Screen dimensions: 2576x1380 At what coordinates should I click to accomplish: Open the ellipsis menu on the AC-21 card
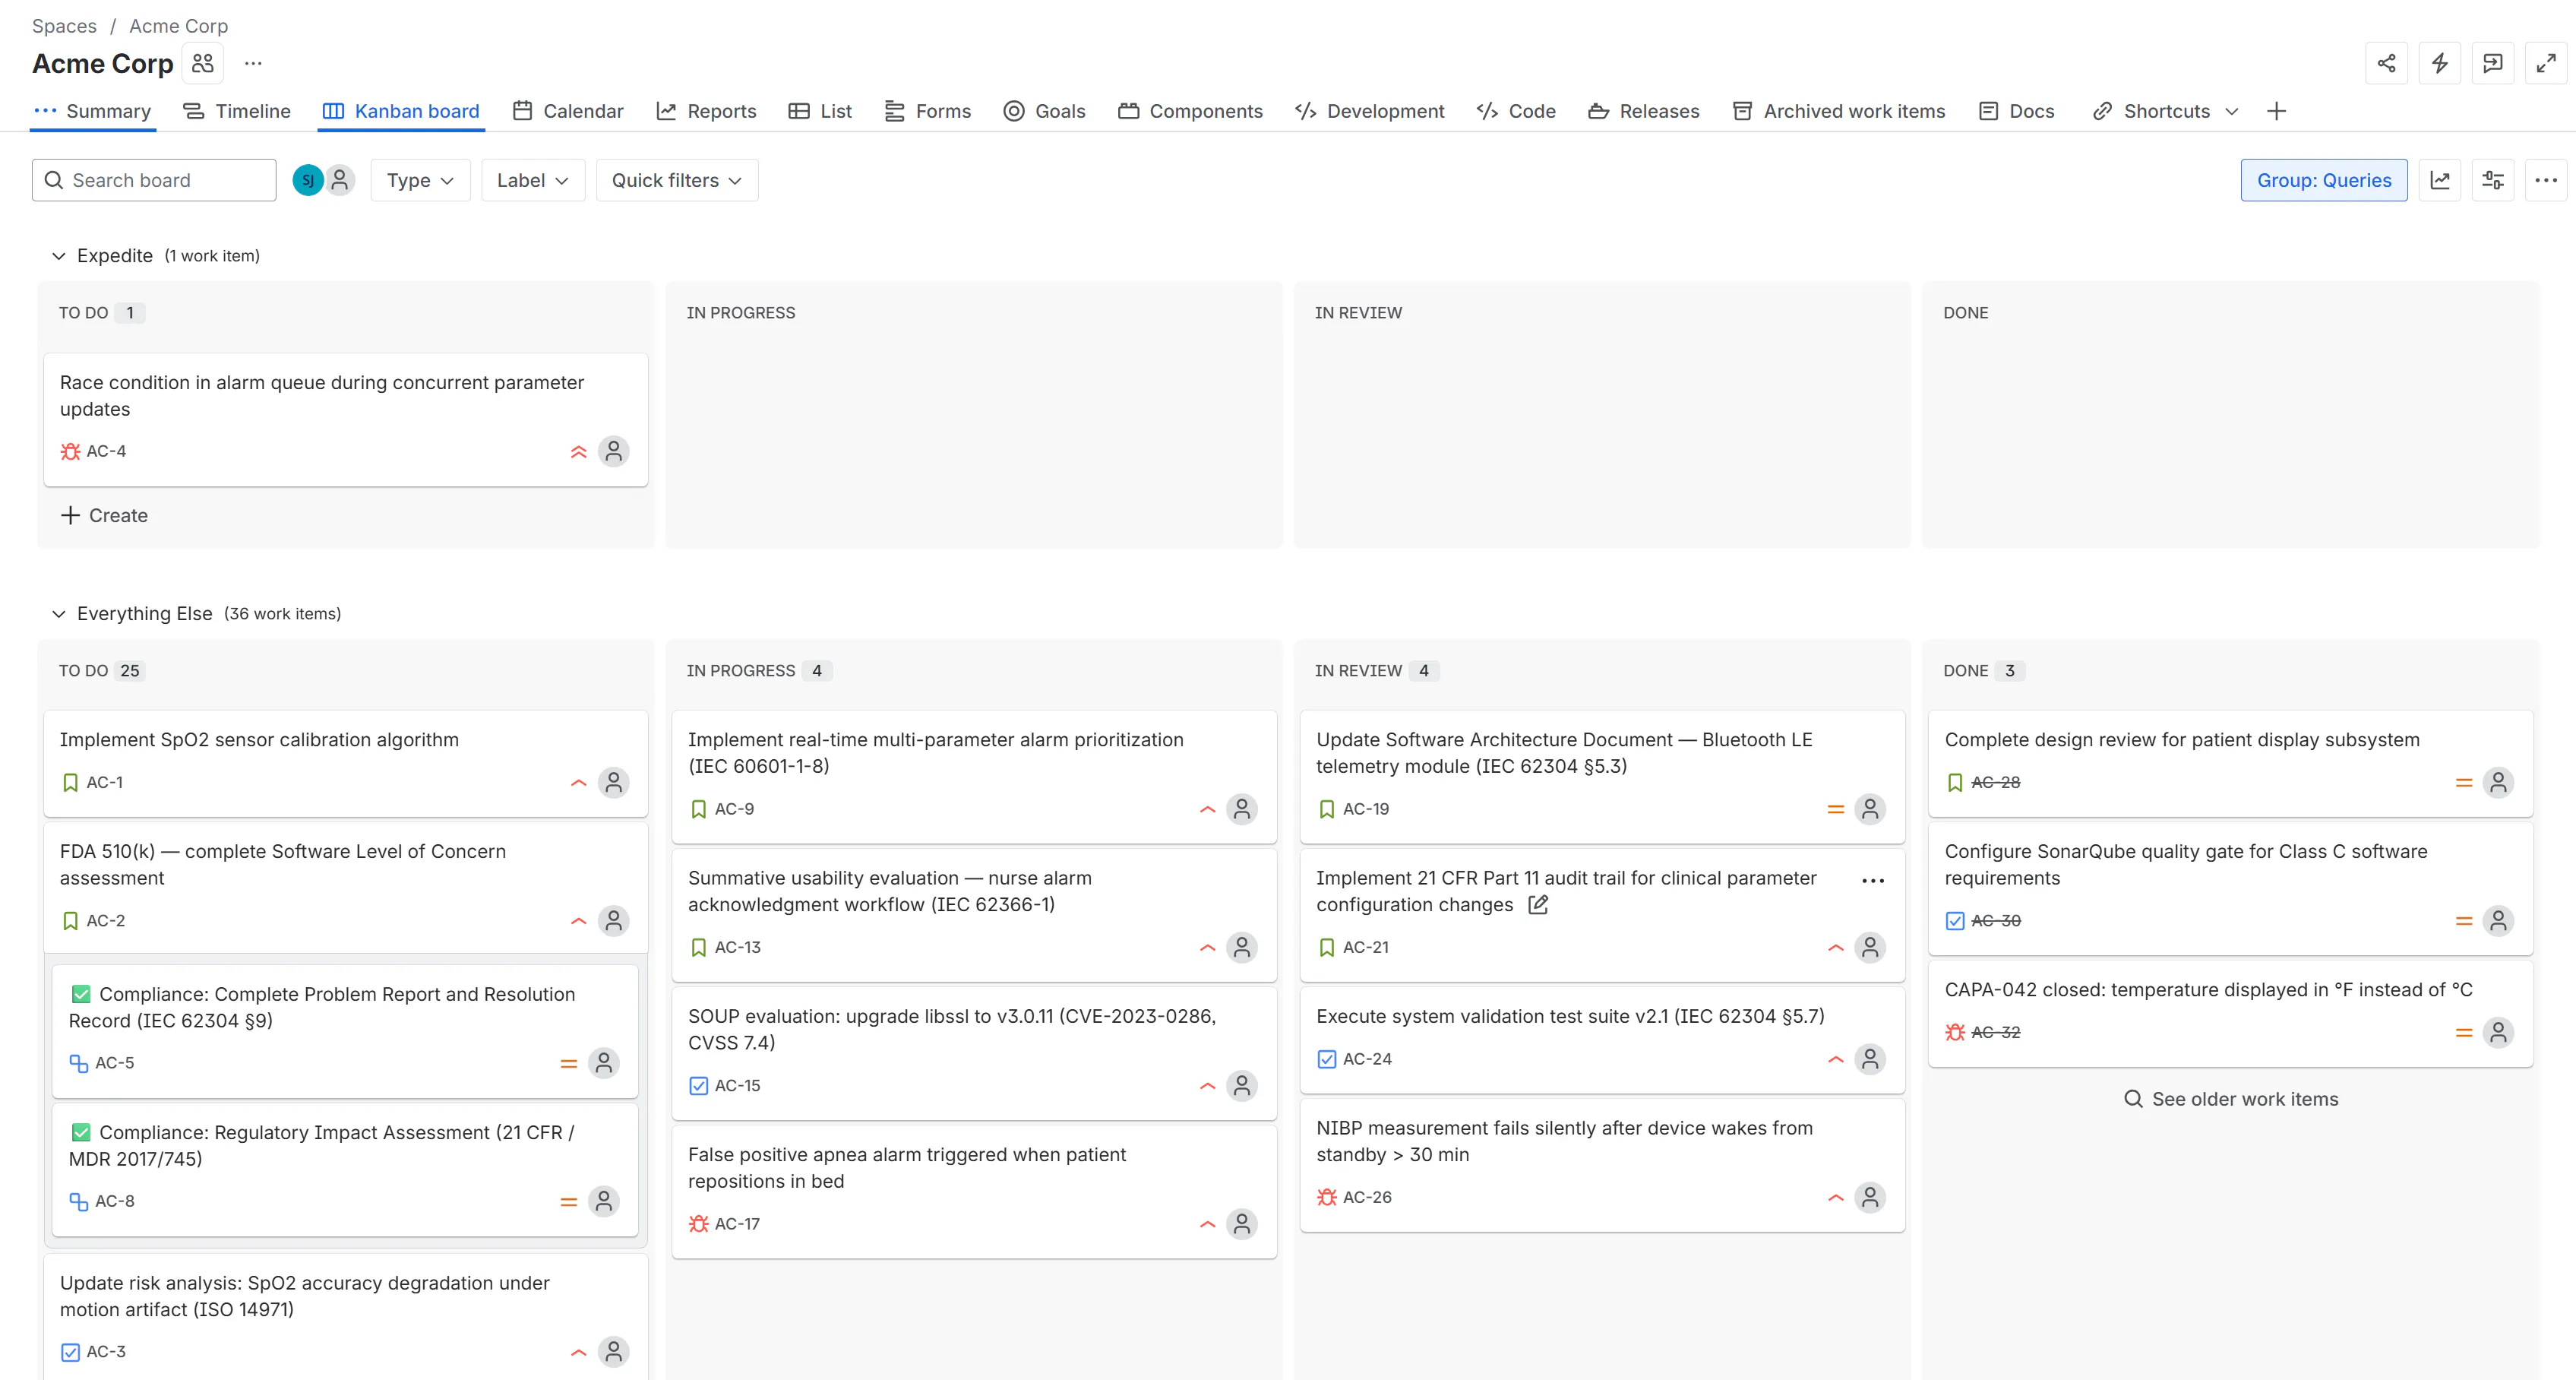(x=1873, y=881)
